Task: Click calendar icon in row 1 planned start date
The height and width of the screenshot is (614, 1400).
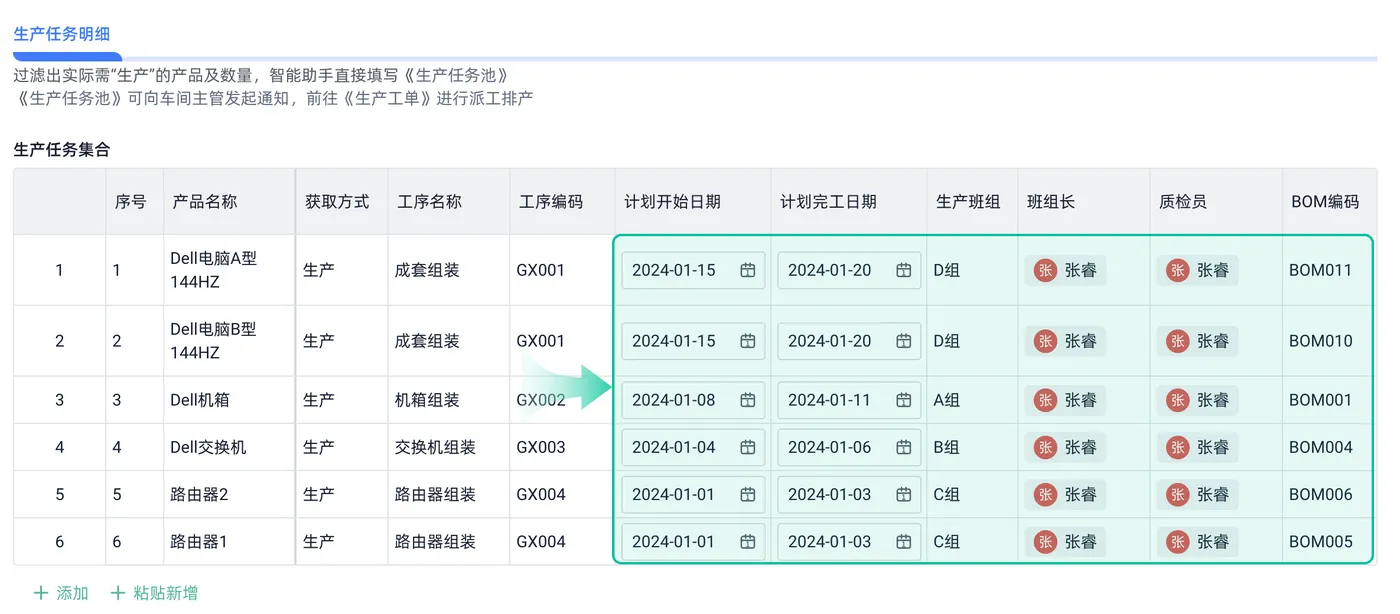Action: pos(747,270)
